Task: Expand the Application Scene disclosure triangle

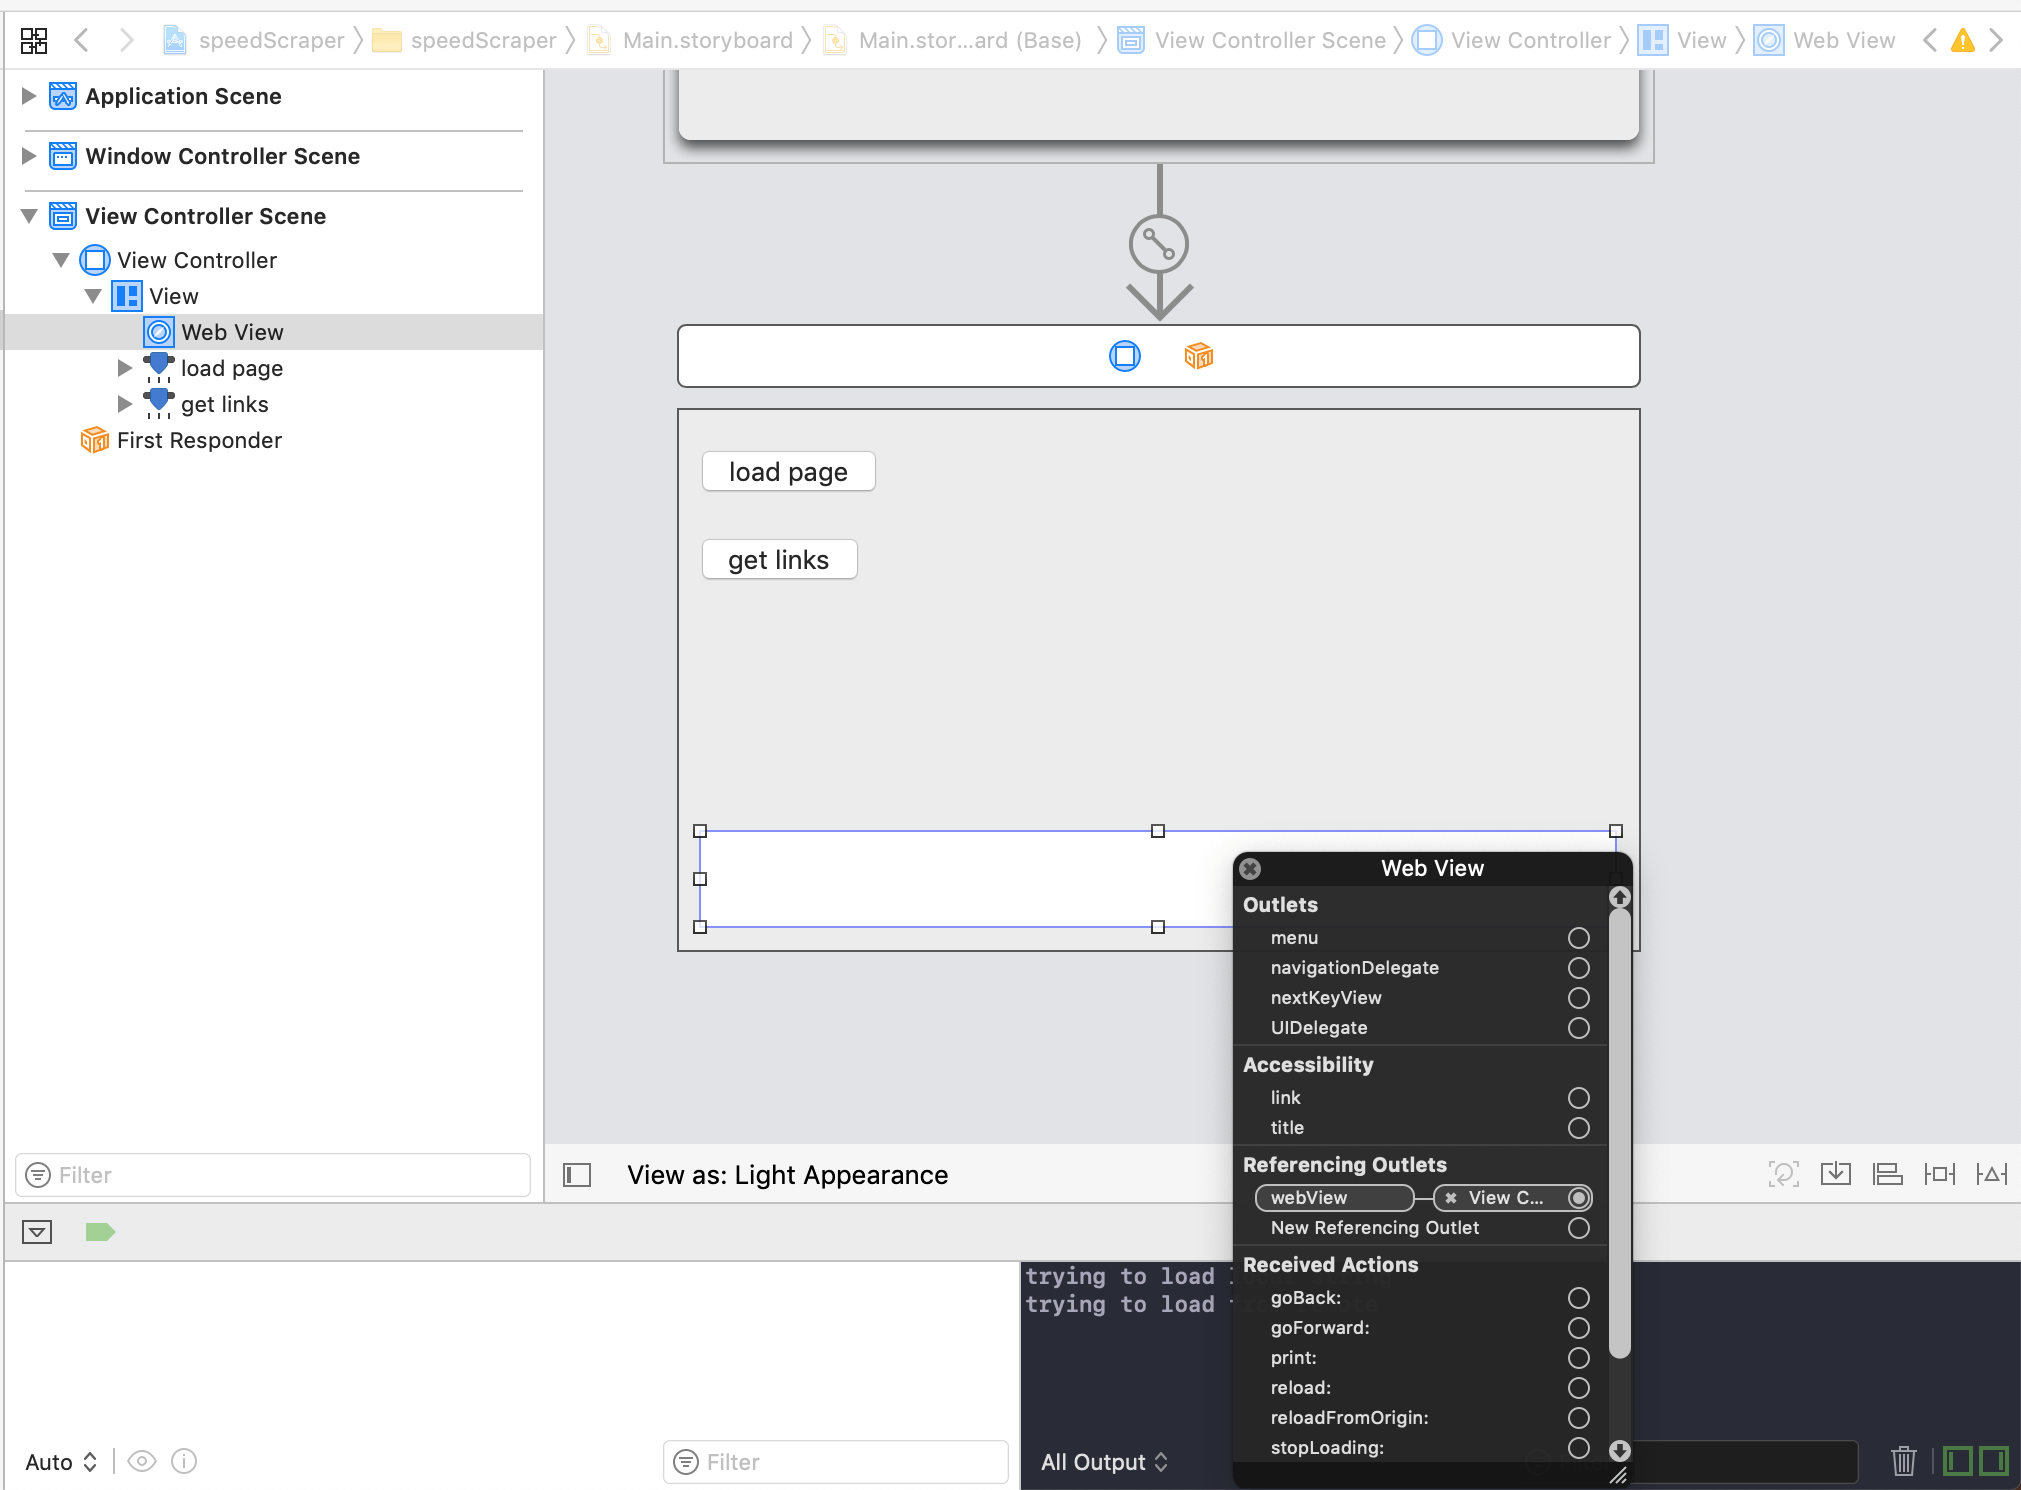Action: (x=29, y=96)
